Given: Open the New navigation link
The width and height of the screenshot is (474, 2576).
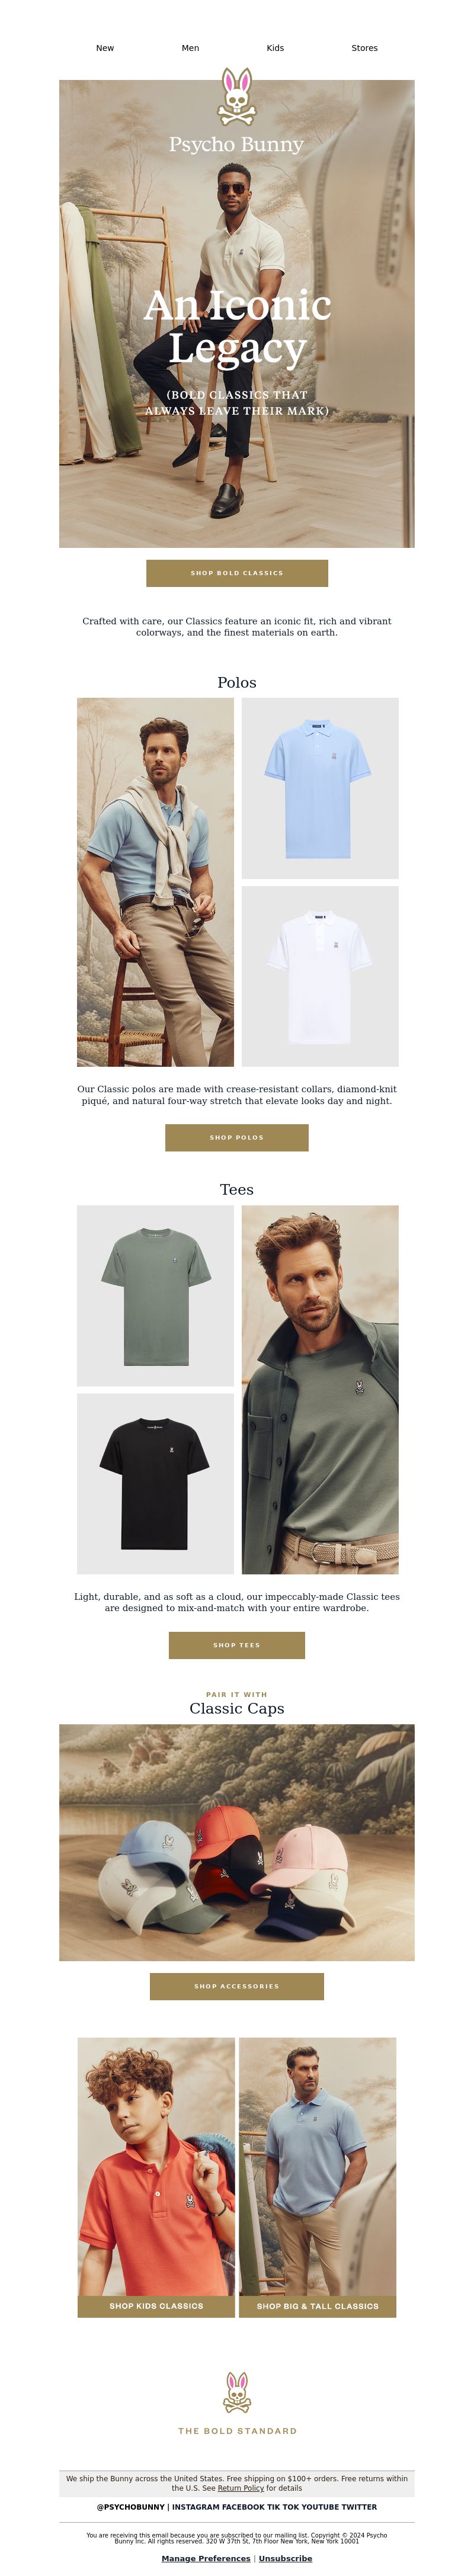Looking at the screenshot, I should click(x=105, y=48).
